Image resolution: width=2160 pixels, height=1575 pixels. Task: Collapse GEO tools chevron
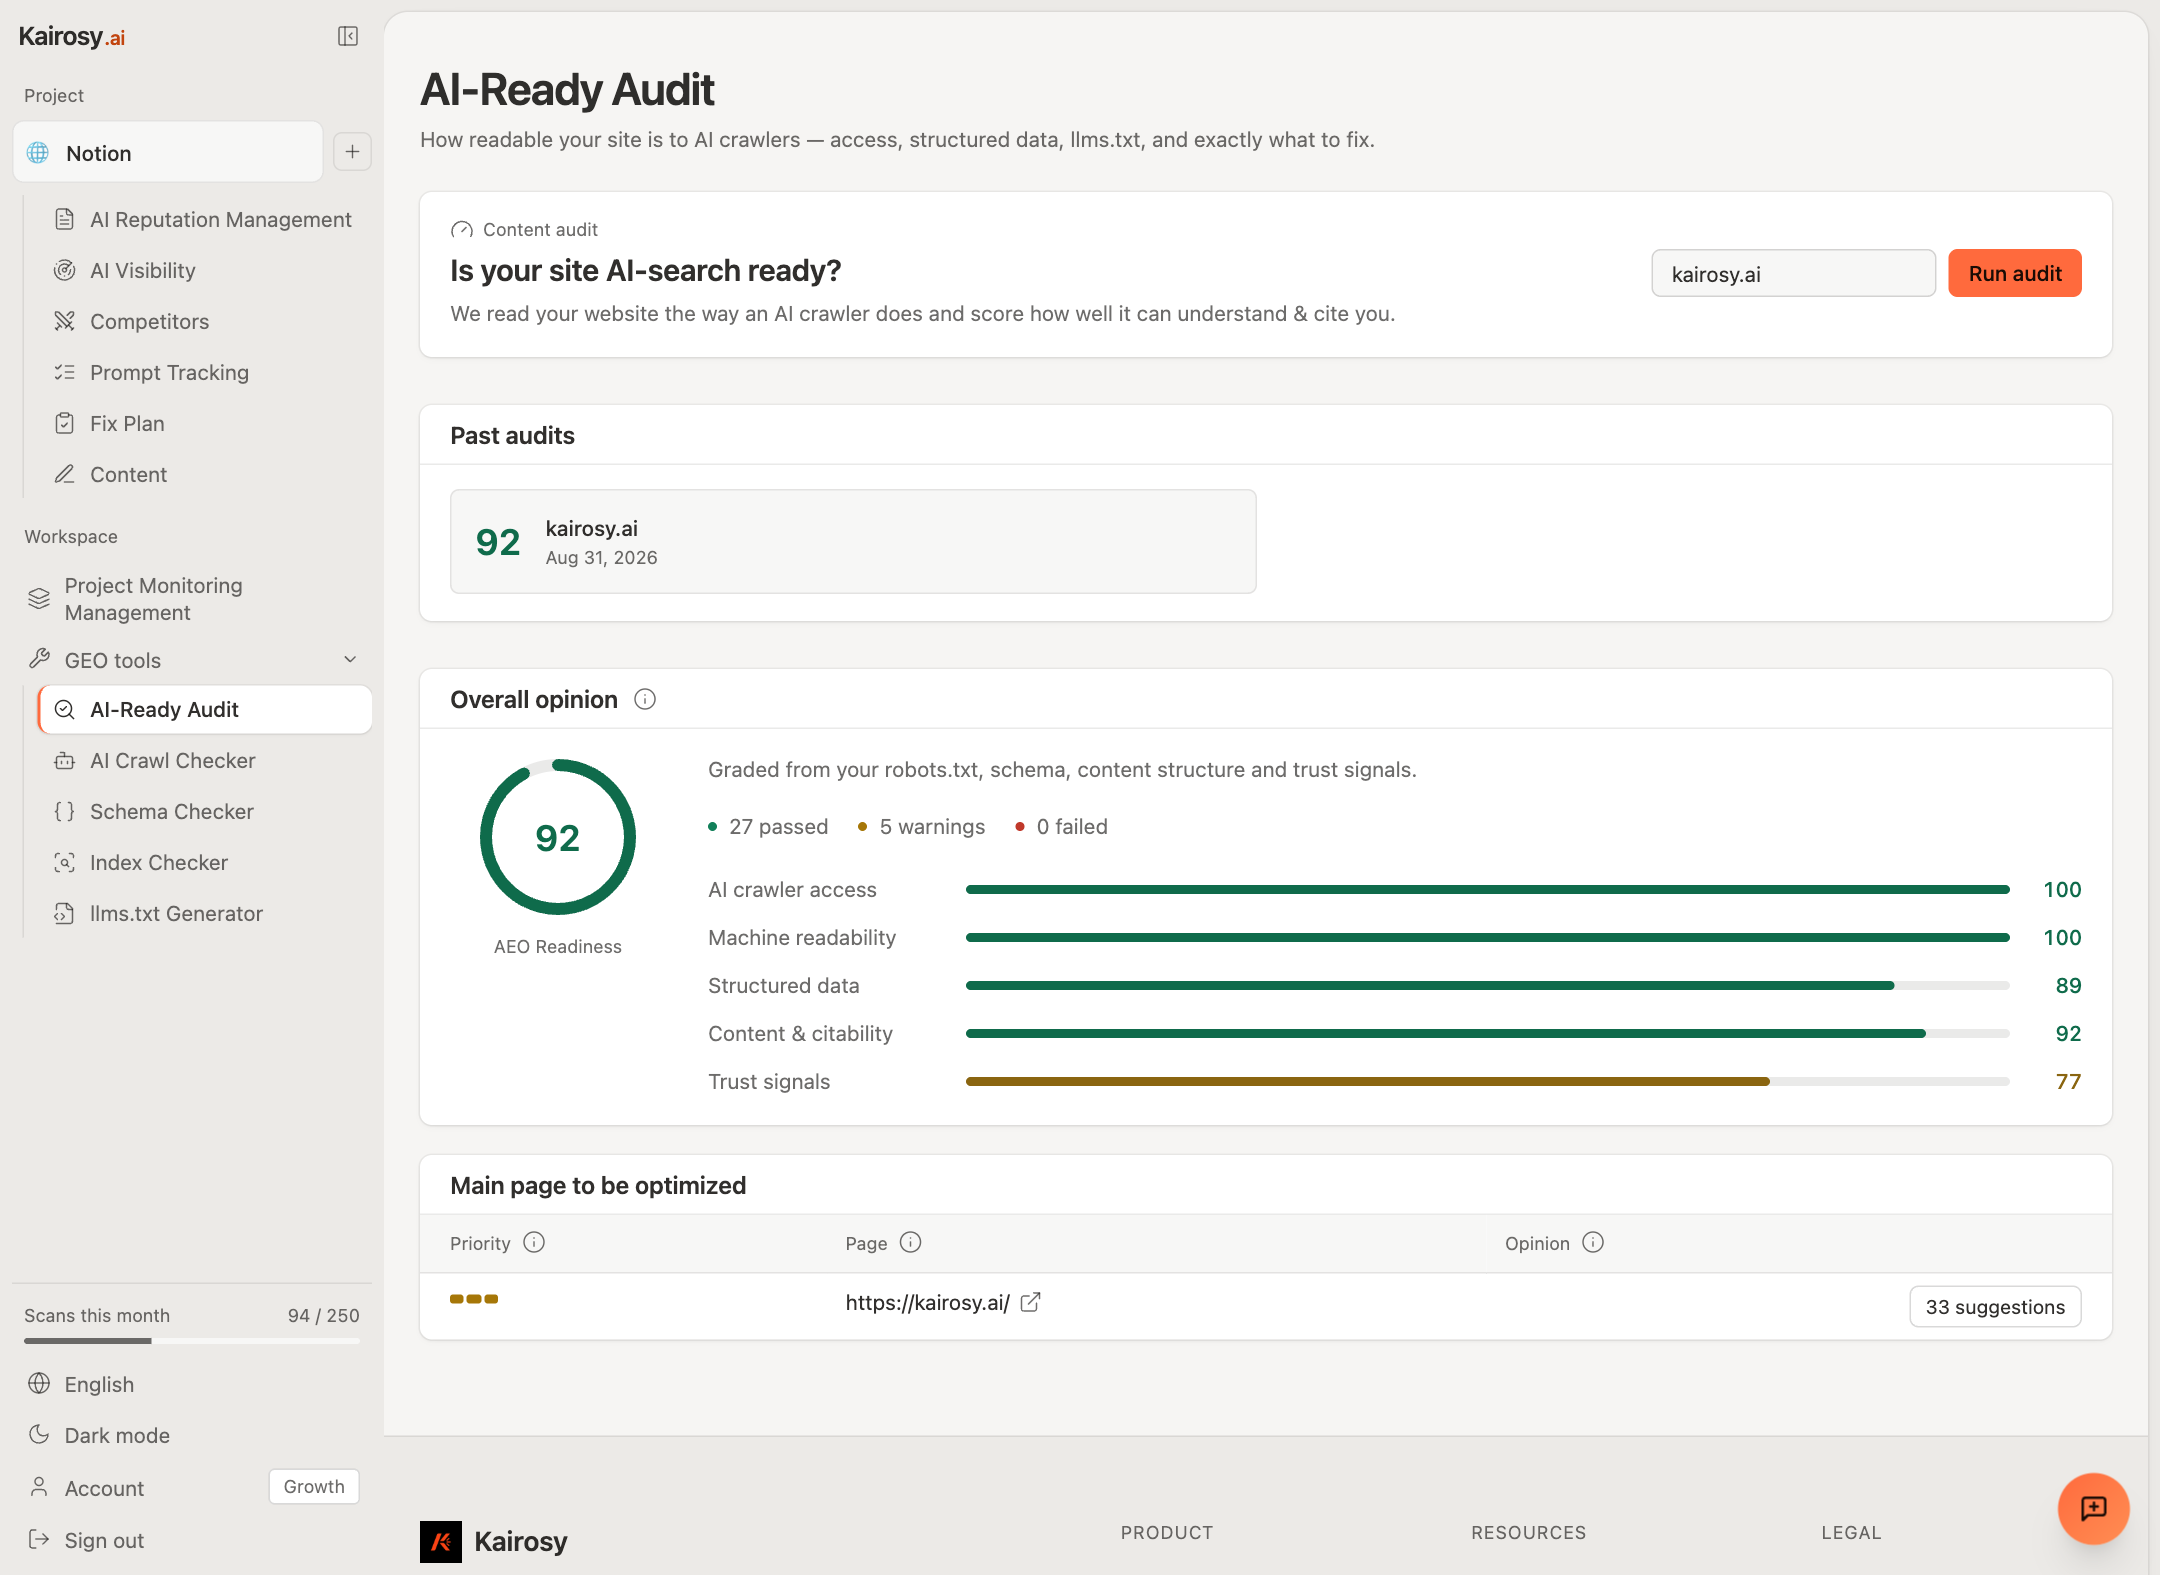[350, 659]
